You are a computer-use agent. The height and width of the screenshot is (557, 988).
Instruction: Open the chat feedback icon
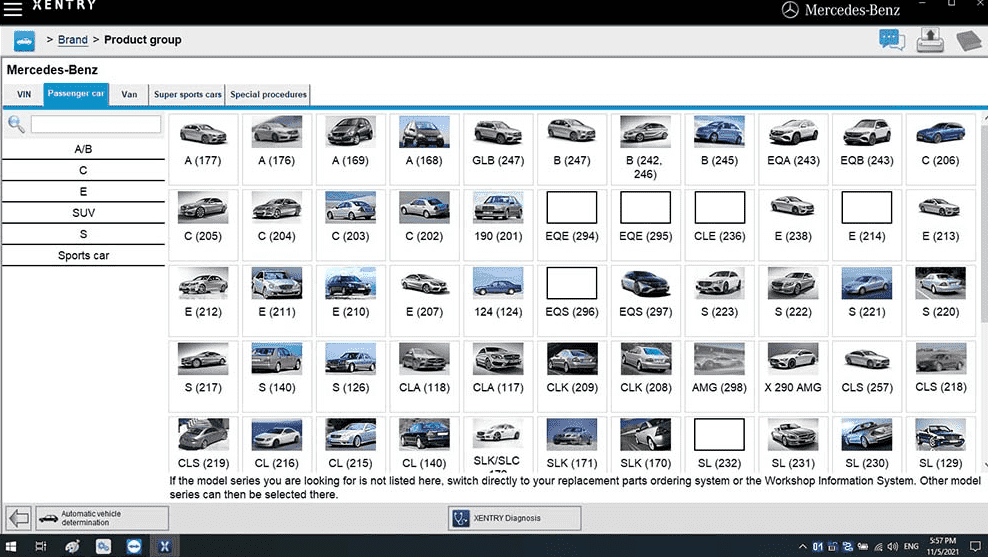[892, 40]
